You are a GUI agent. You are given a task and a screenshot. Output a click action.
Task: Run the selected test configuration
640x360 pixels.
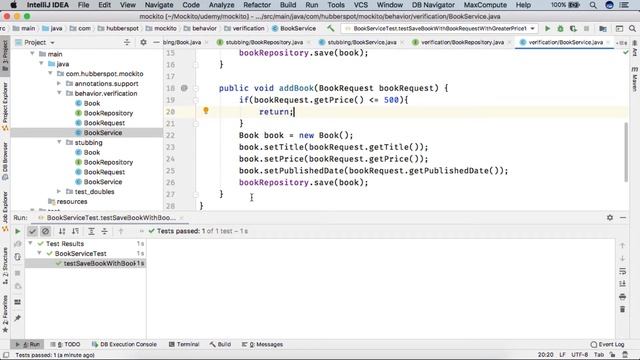pos(547,29)
